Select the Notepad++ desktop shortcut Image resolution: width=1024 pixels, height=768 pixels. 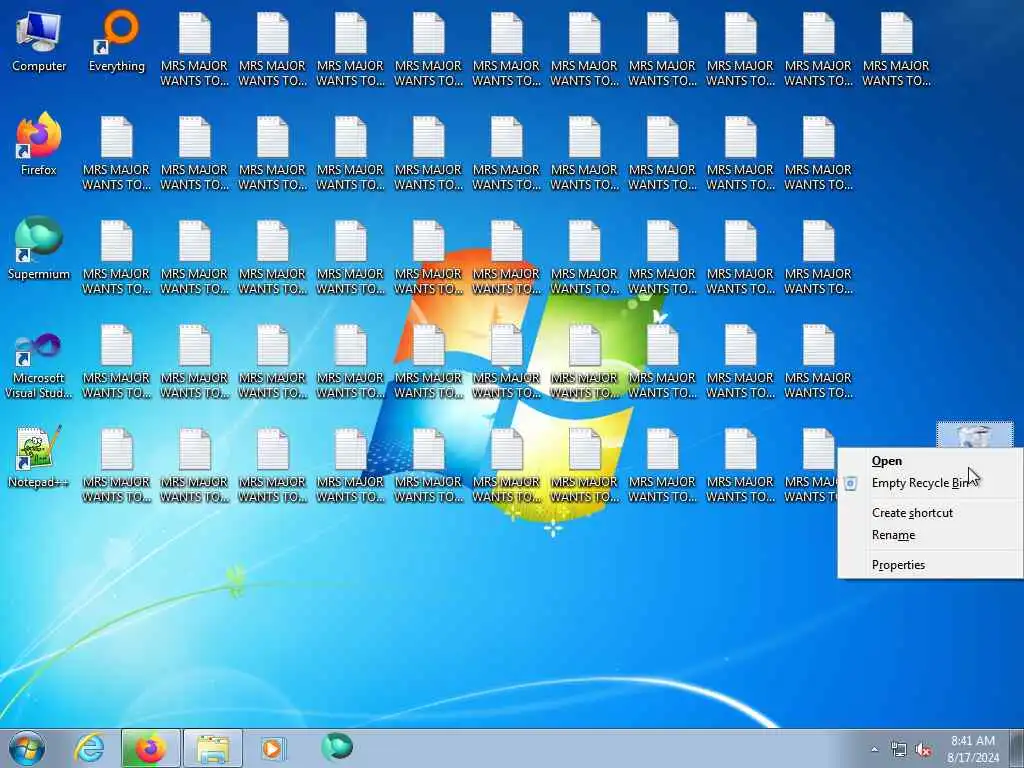[39, 457]
